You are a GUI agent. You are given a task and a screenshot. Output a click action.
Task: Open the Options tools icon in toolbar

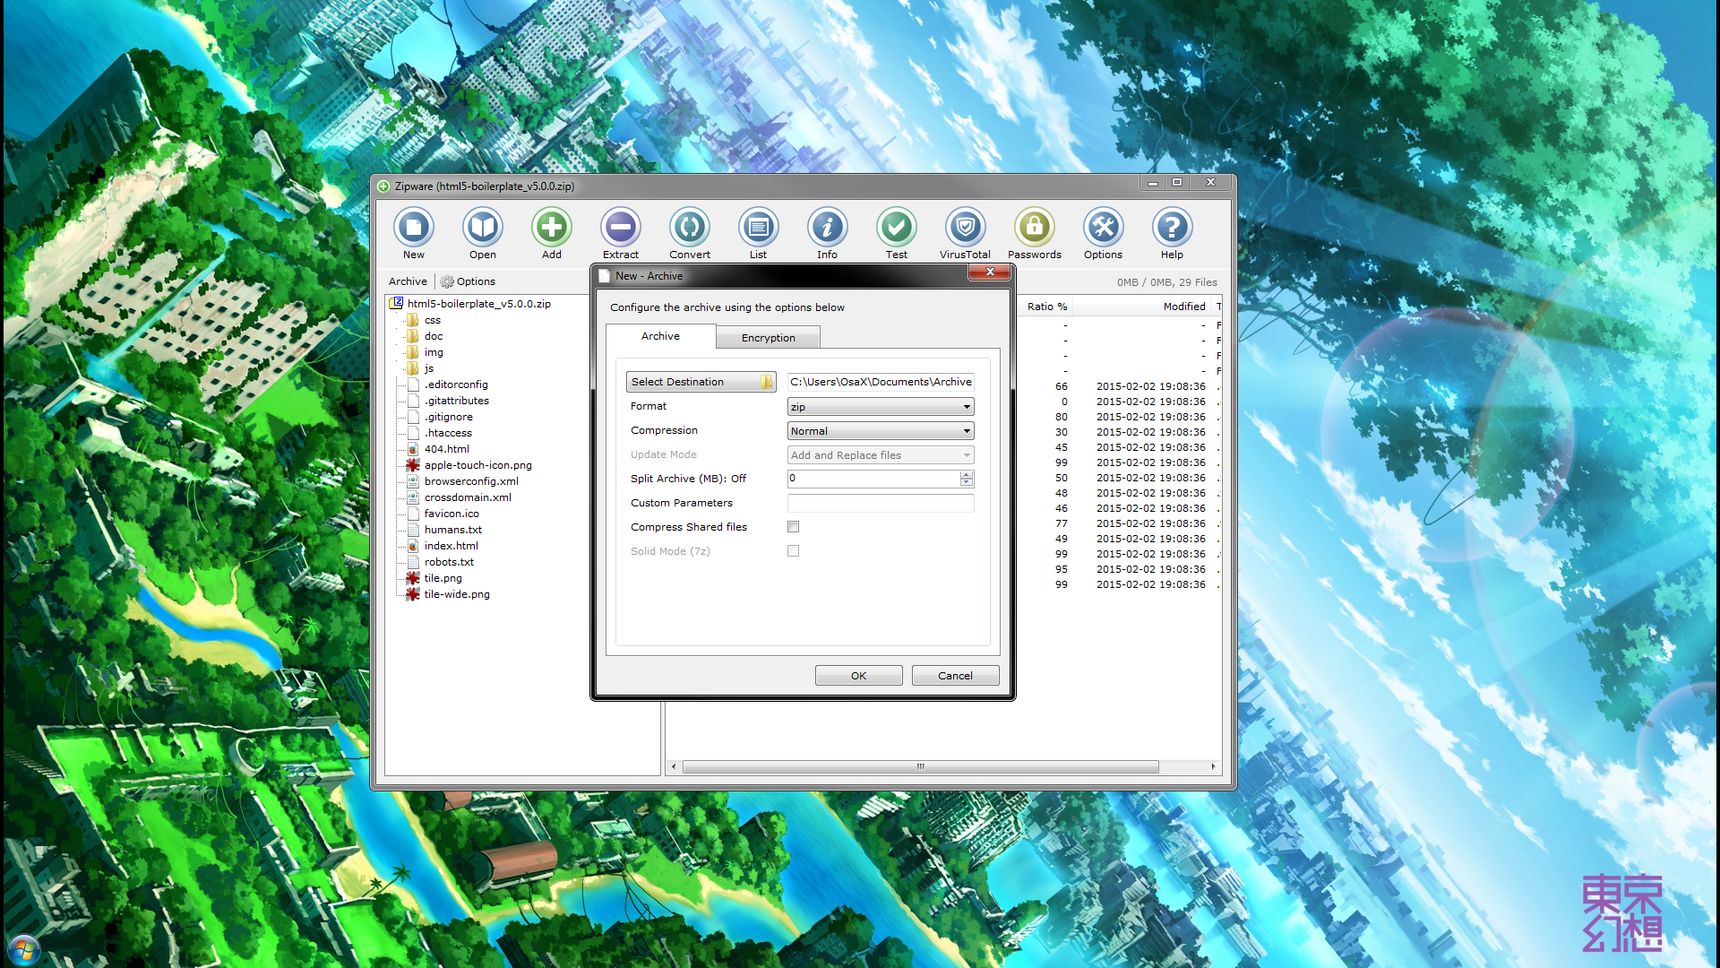point(1103,227)
